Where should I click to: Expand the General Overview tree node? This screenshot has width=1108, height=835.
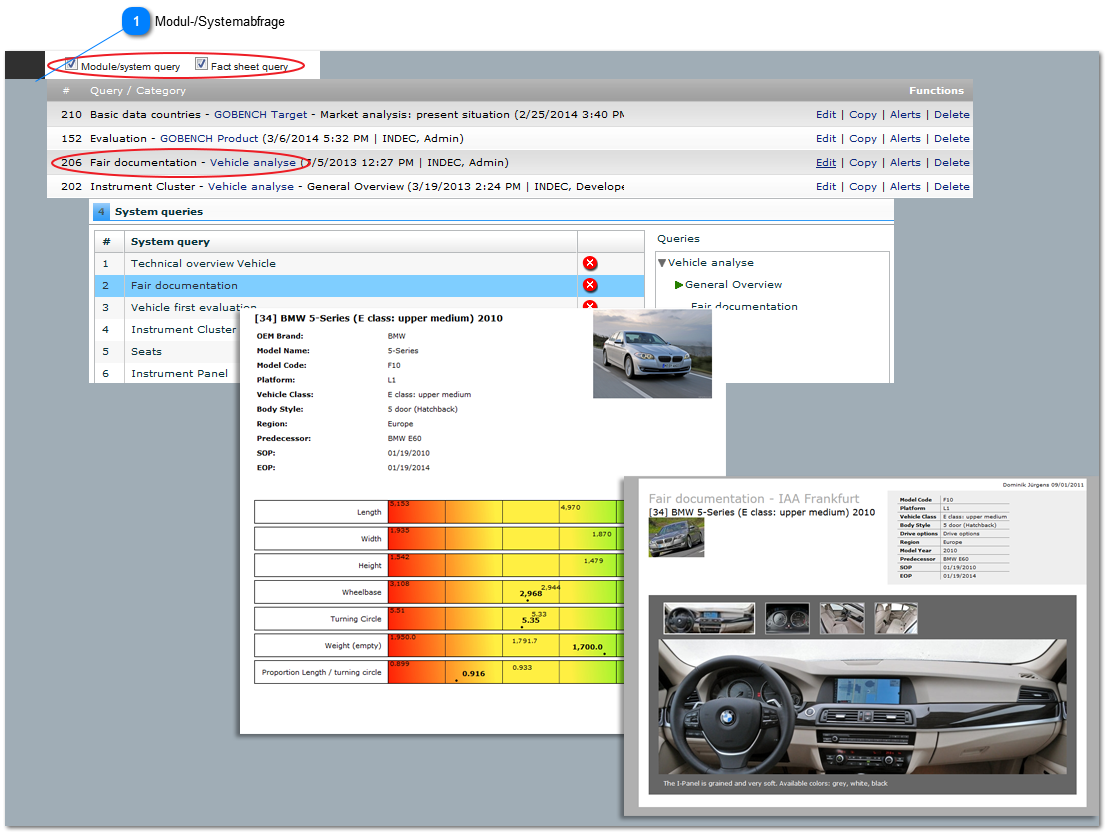(x=678, y=285)
